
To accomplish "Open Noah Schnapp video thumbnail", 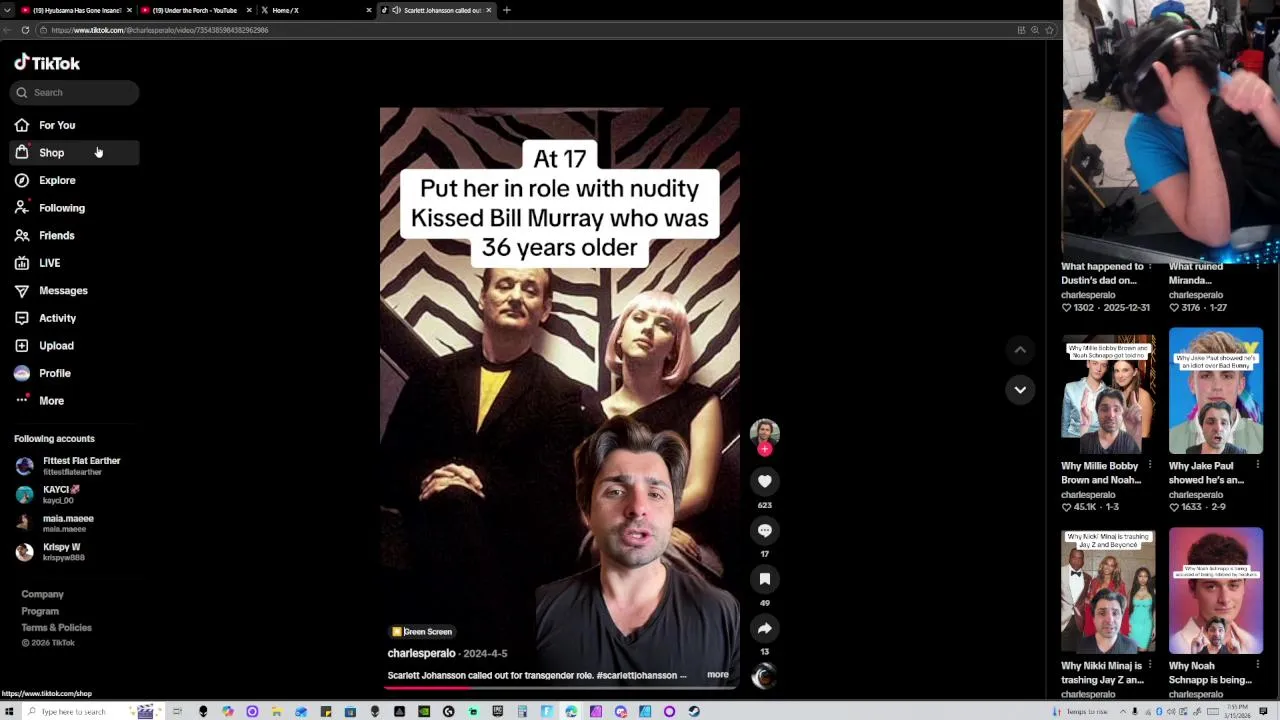I will 1216,591.
